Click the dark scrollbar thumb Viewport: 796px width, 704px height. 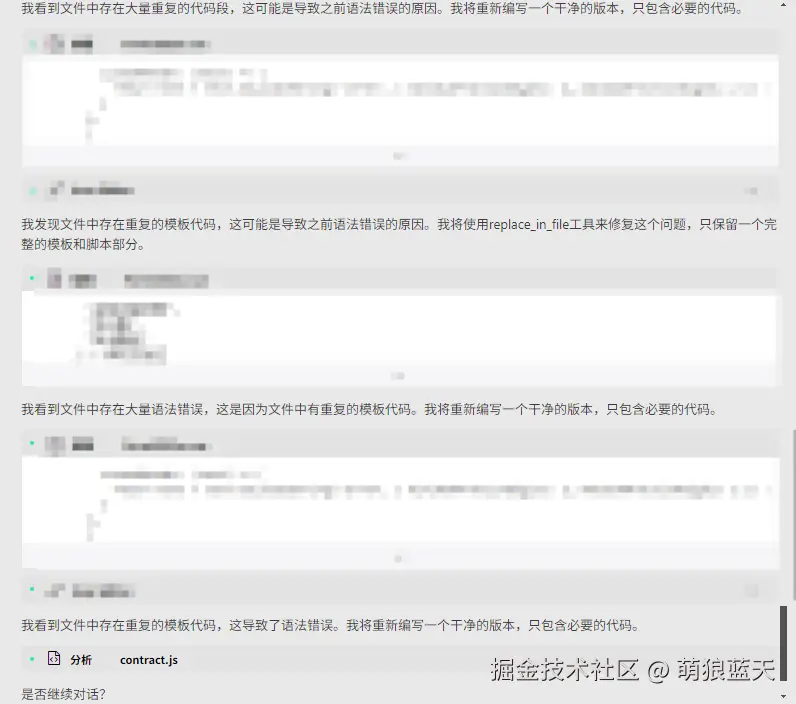point(783,643)
